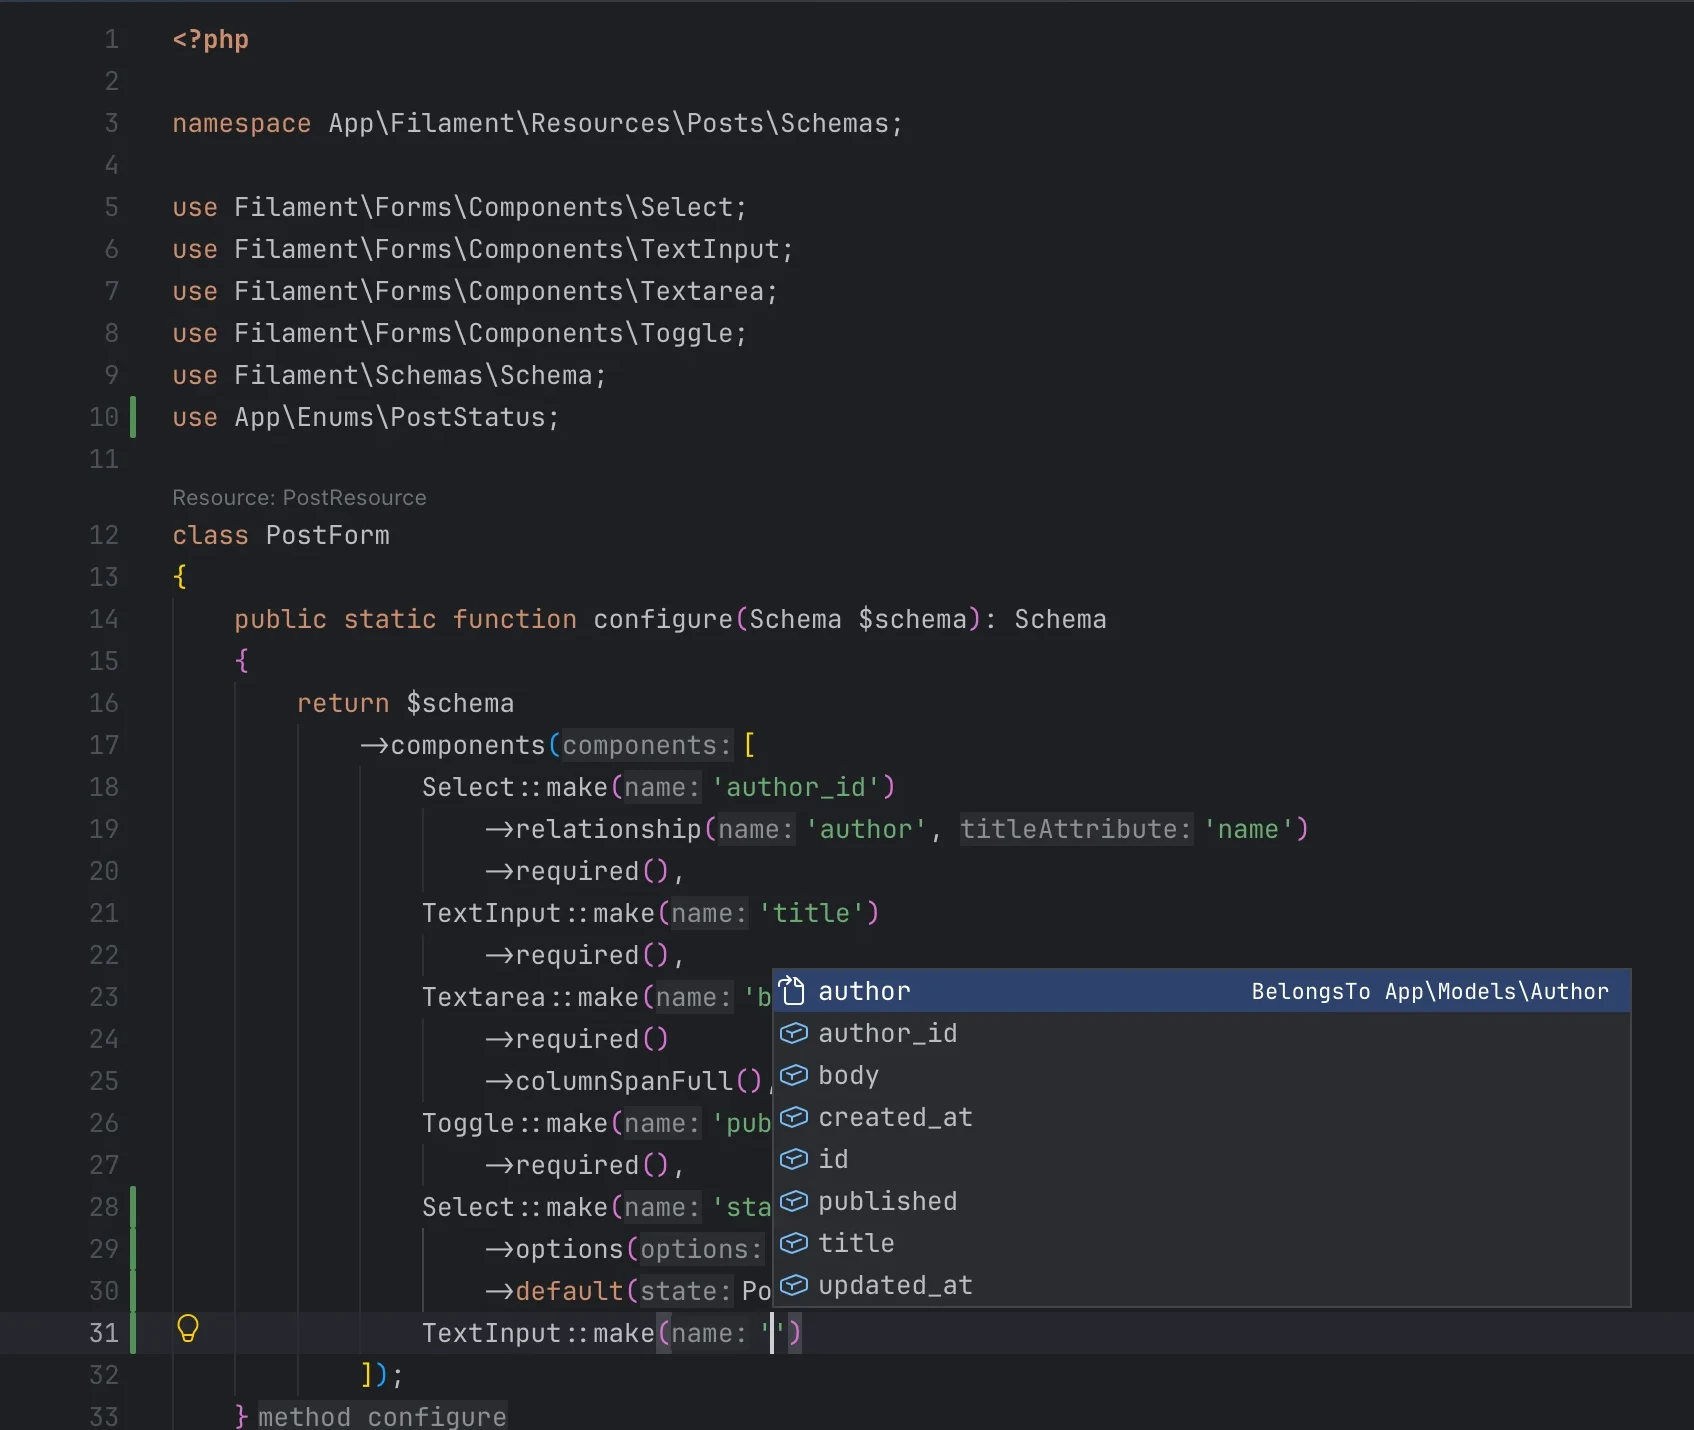Select the author relation icon in completion list
The image size is (1694, 1430).
pyautogui.click(x=793, y=990)
